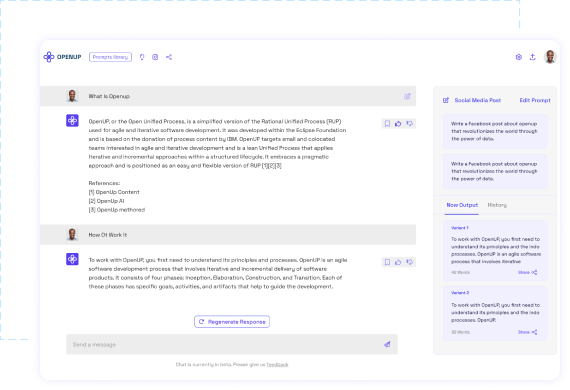Share Variant 2 output
570x390 pixels.
(x=527, y=332)
